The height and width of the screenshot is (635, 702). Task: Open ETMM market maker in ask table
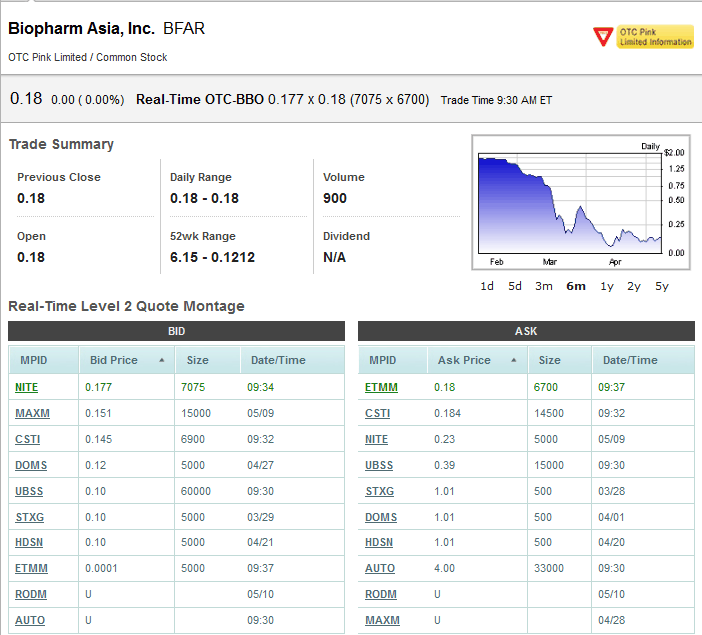(380, 386)
